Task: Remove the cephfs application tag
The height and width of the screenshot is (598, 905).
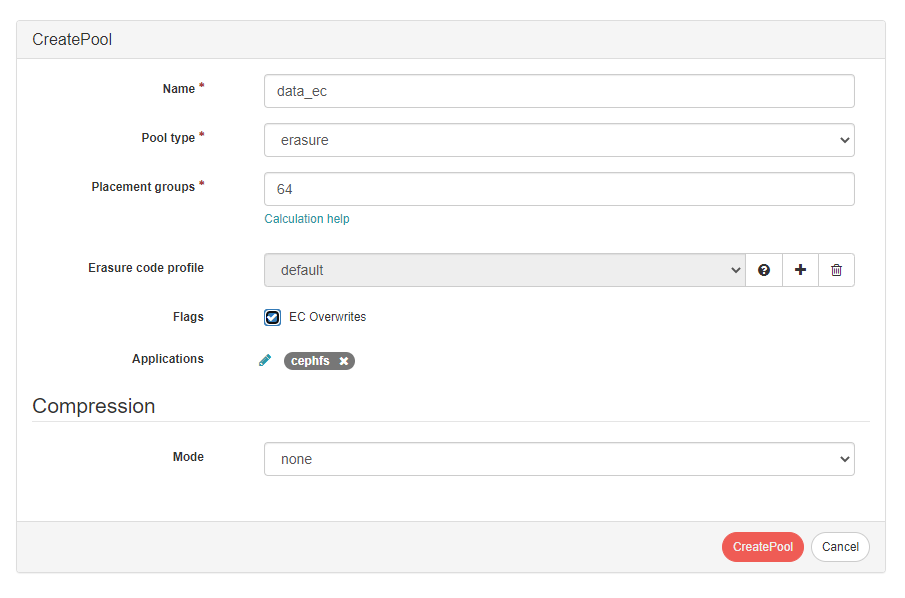Action: [x=343, y=361]
